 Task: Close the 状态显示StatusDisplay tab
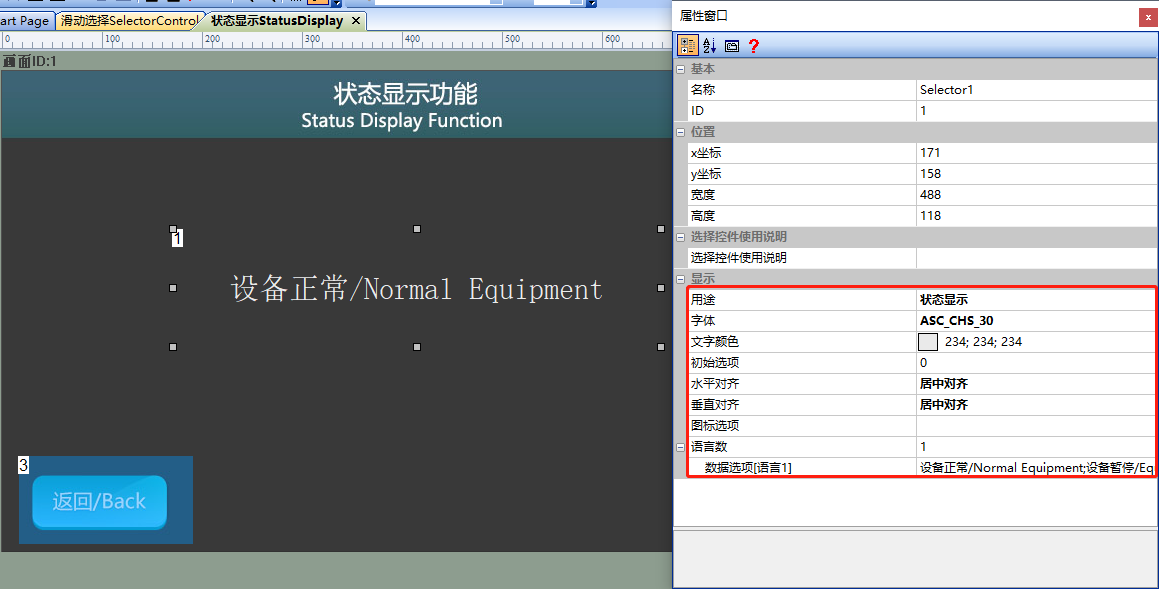click(x=356, y=21)
